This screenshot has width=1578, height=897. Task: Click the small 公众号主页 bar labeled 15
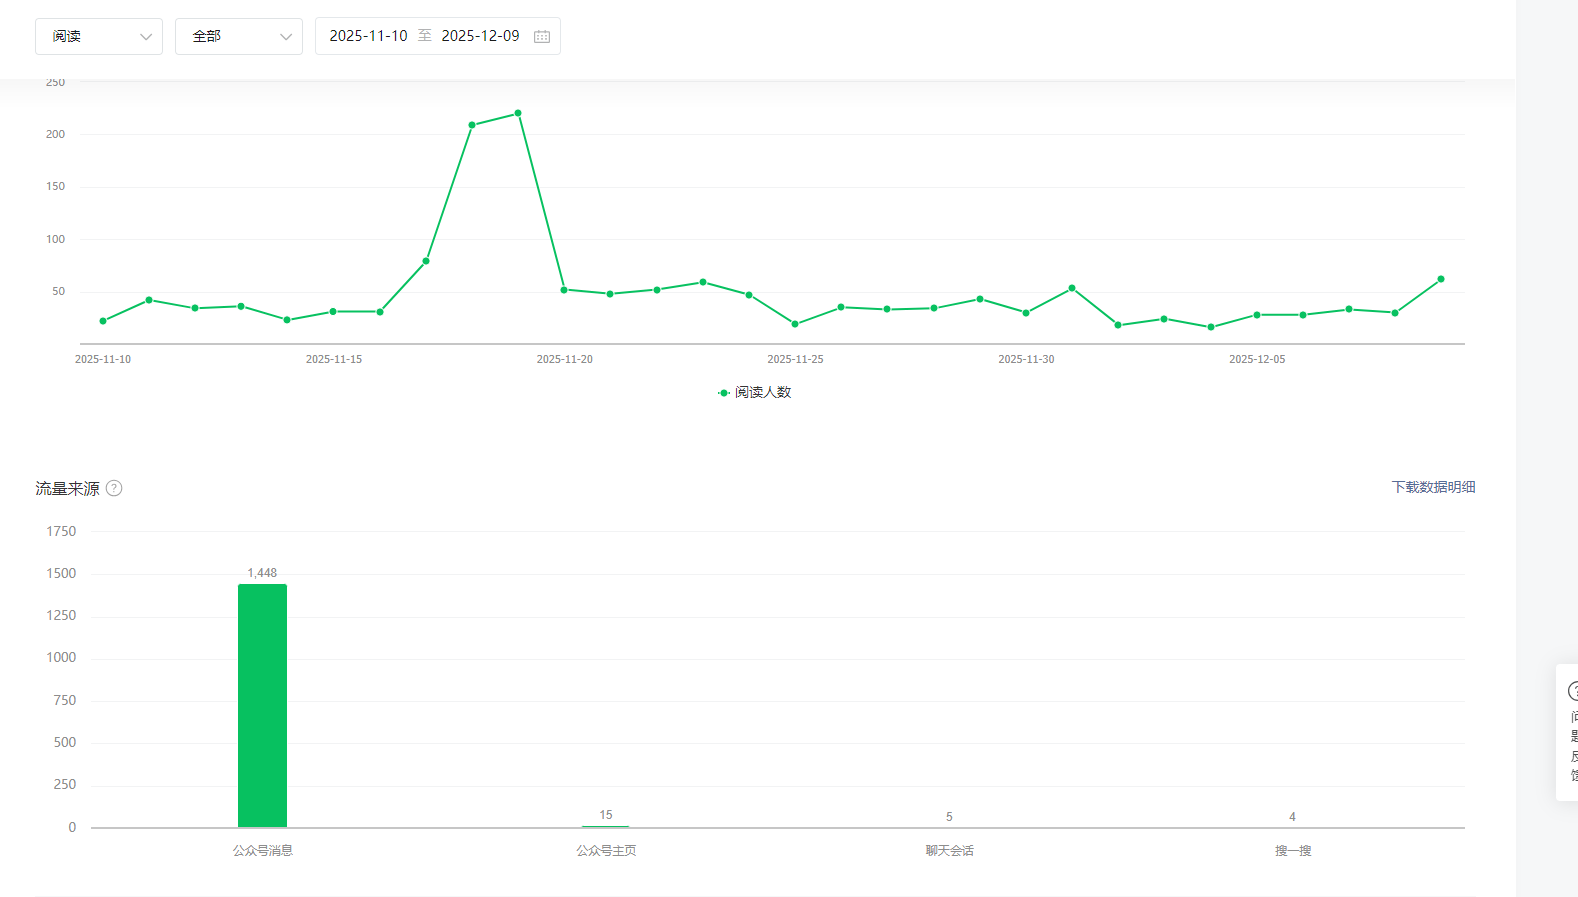[x=606, y=826]
